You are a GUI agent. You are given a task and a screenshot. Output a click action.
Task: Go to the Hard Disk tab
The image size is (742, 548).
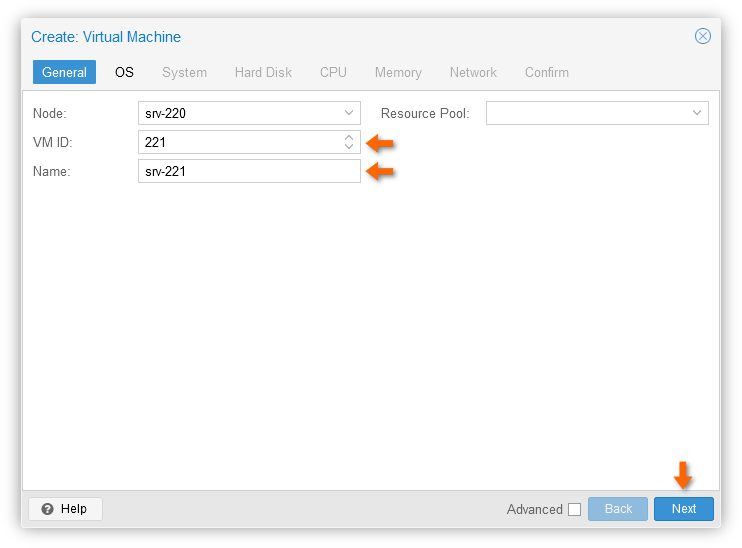click(x=263, y=72)
